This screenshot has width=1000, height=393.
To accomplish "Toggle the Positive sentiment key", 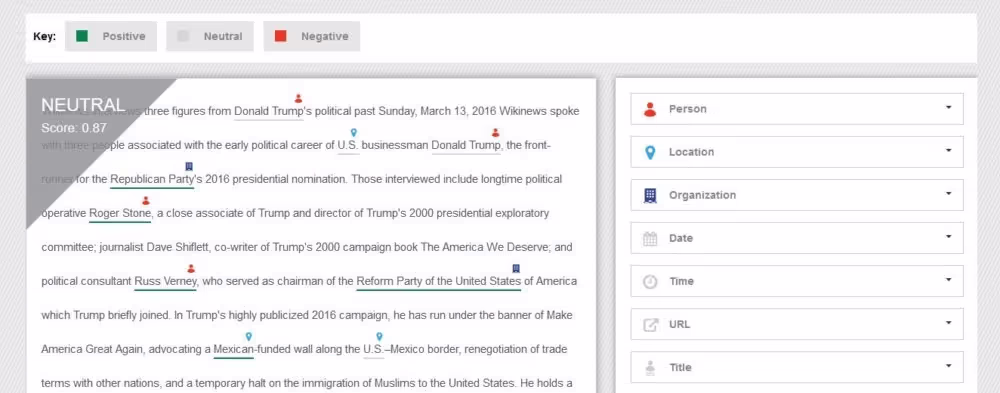I will 111,36.
